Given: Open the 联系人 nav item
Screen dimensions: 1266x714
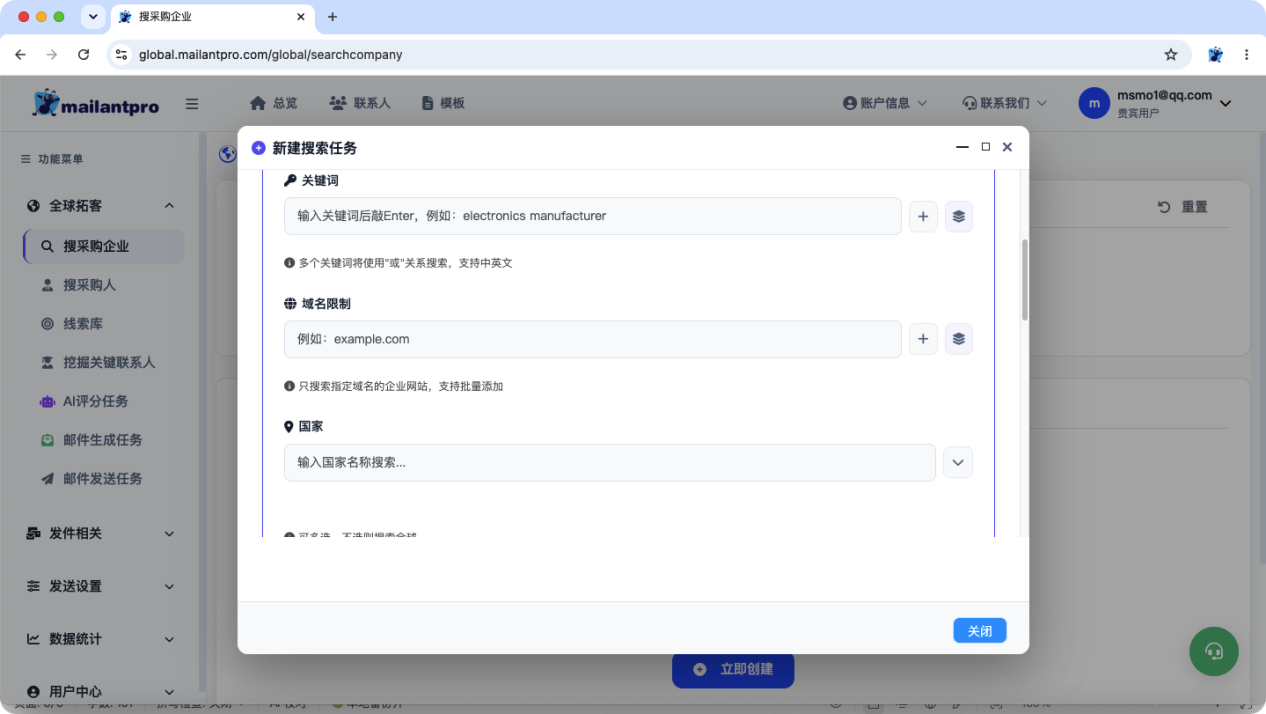Looking at the screenshot, I should coord(360,103).
